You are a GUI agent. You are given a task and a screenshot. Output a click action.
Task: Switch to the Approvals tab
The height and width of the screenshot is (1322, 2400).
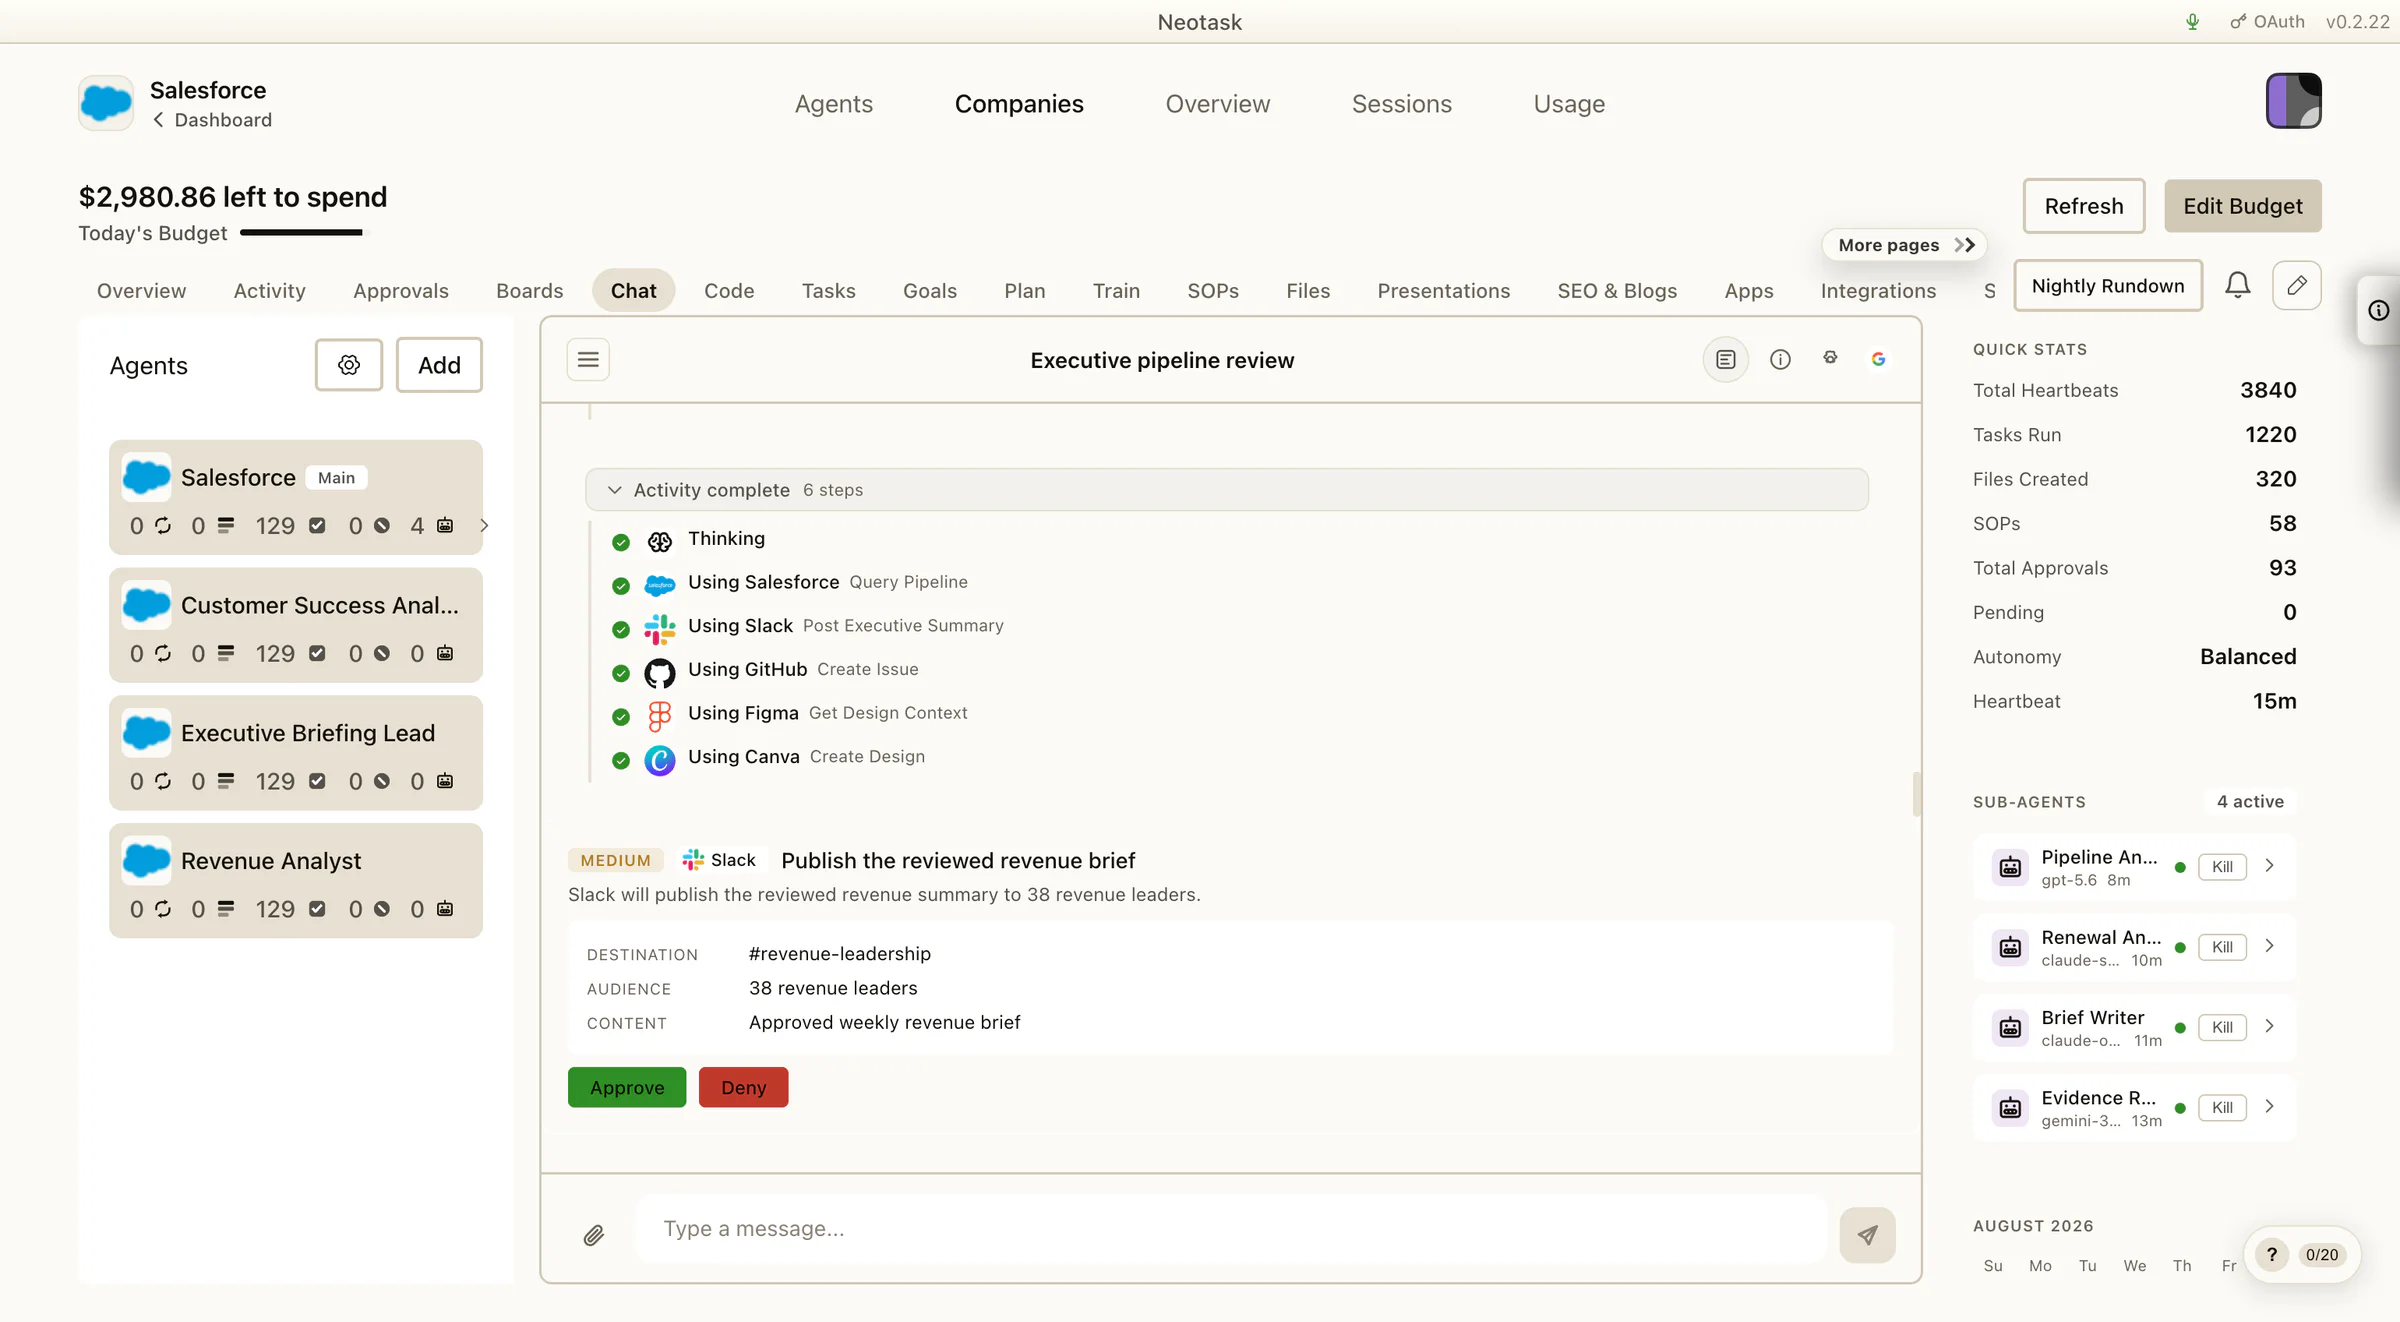coord(400,291)
